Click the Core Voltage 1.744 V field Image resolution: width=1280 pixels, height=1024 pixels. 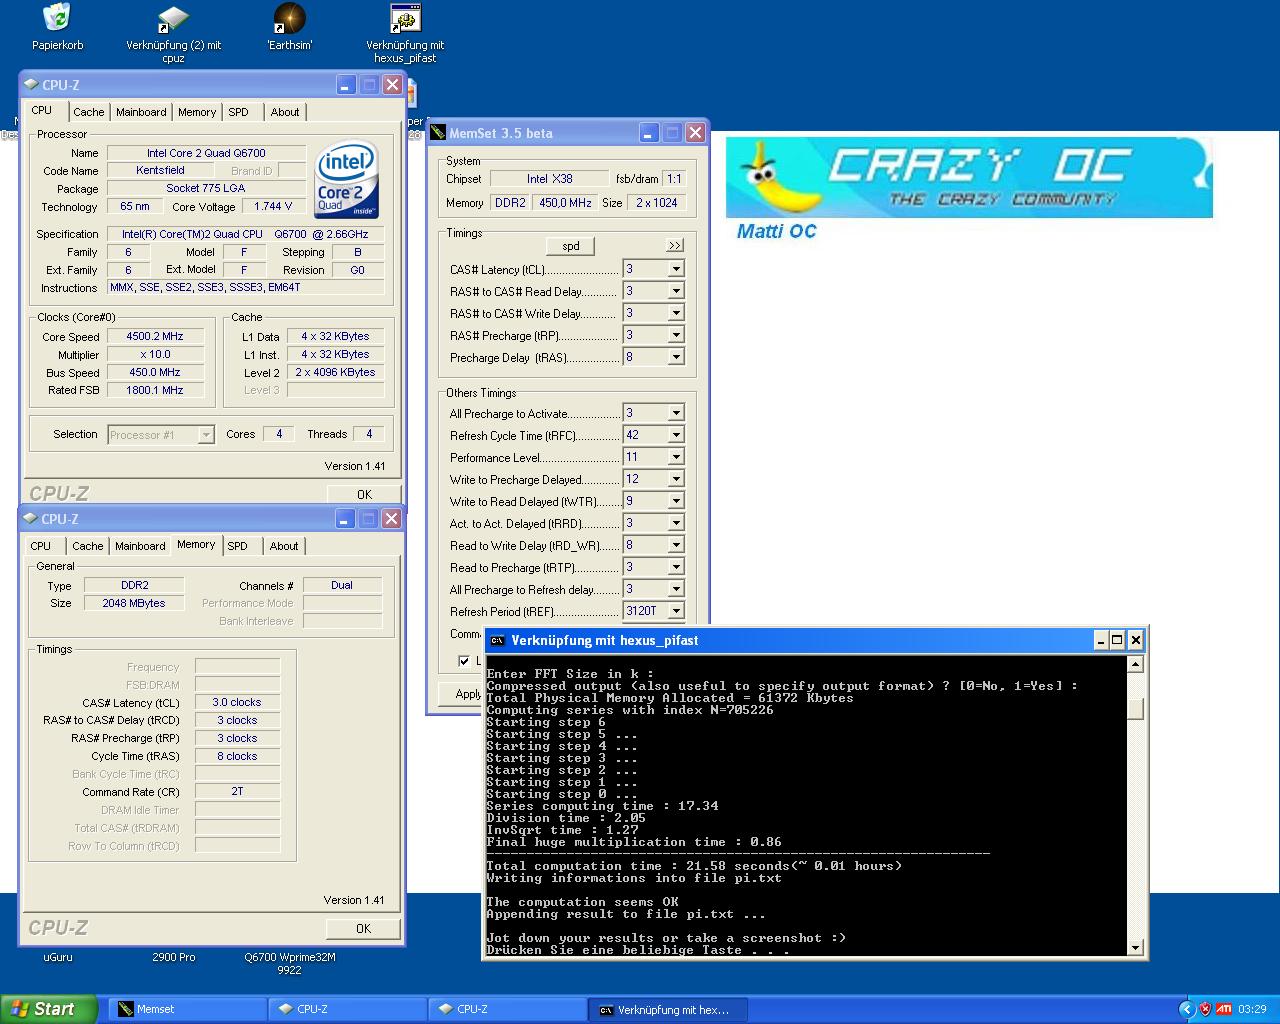pos(273,207)
